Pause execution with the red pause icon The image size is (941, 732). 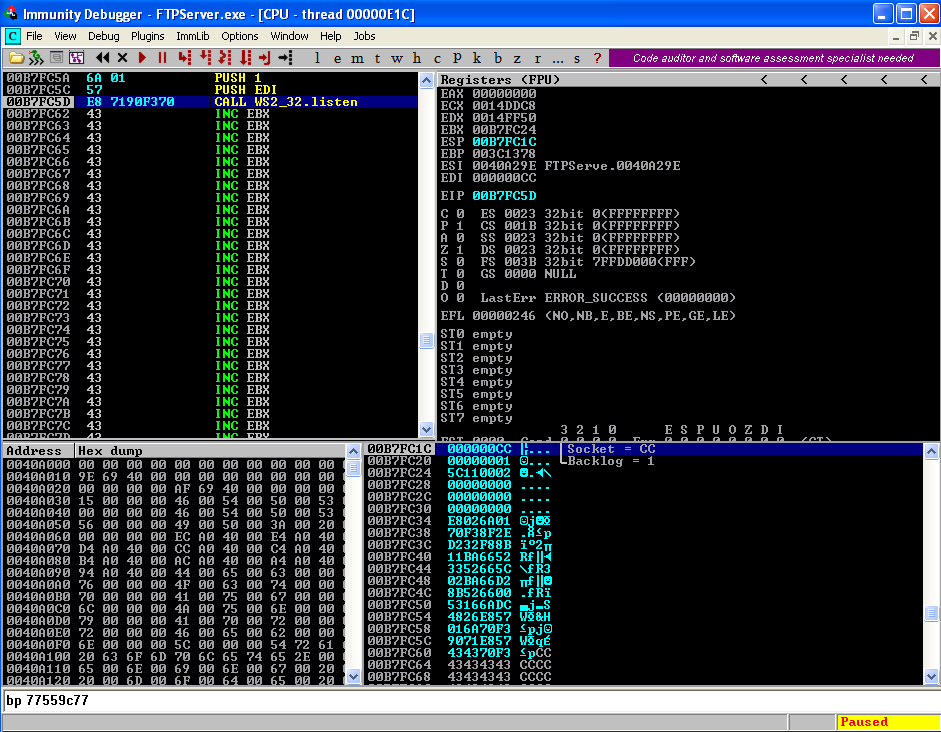[x=162, y=58]
